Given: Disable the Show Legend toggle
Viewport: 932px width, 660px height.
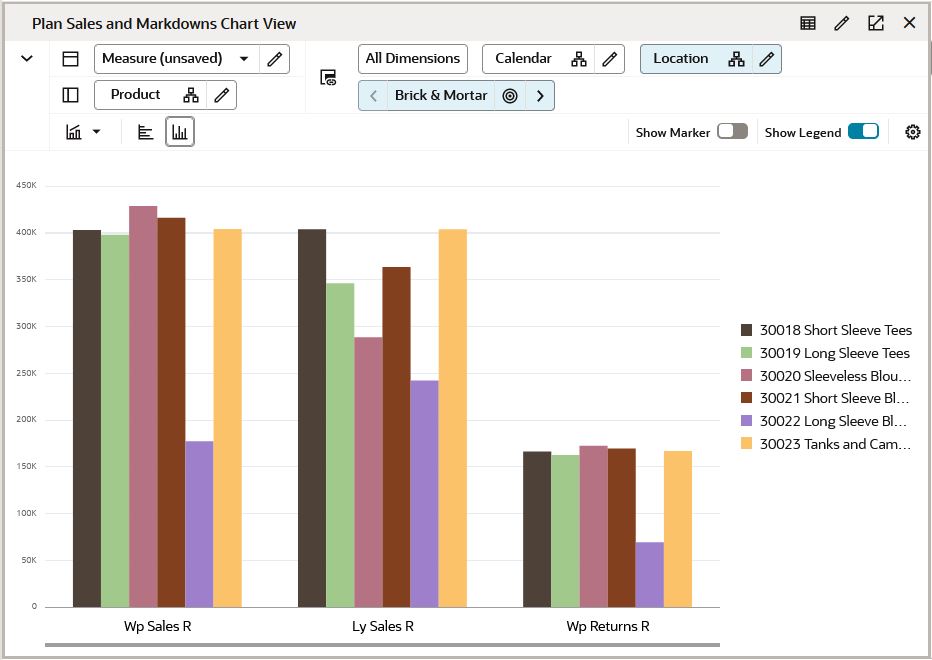Looking at the screenshot, I should click(x=862, y=131).
